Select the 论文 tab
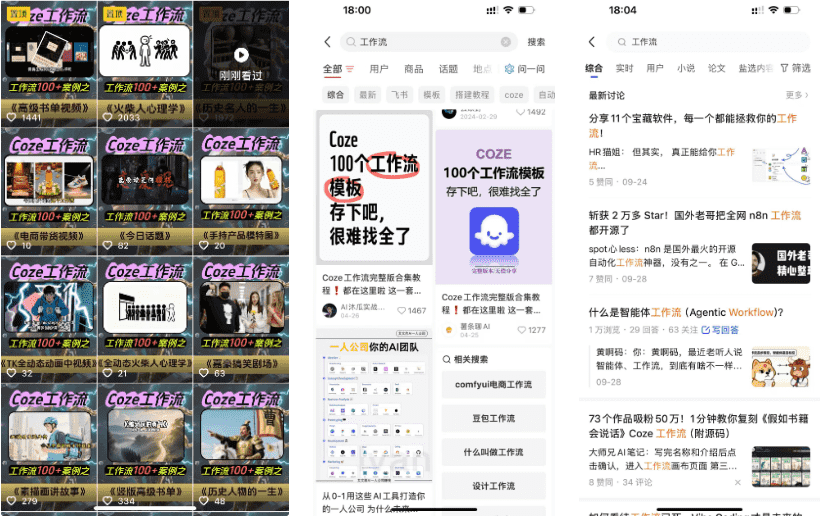This screenshot has width=823, height=516. (716, 68)
